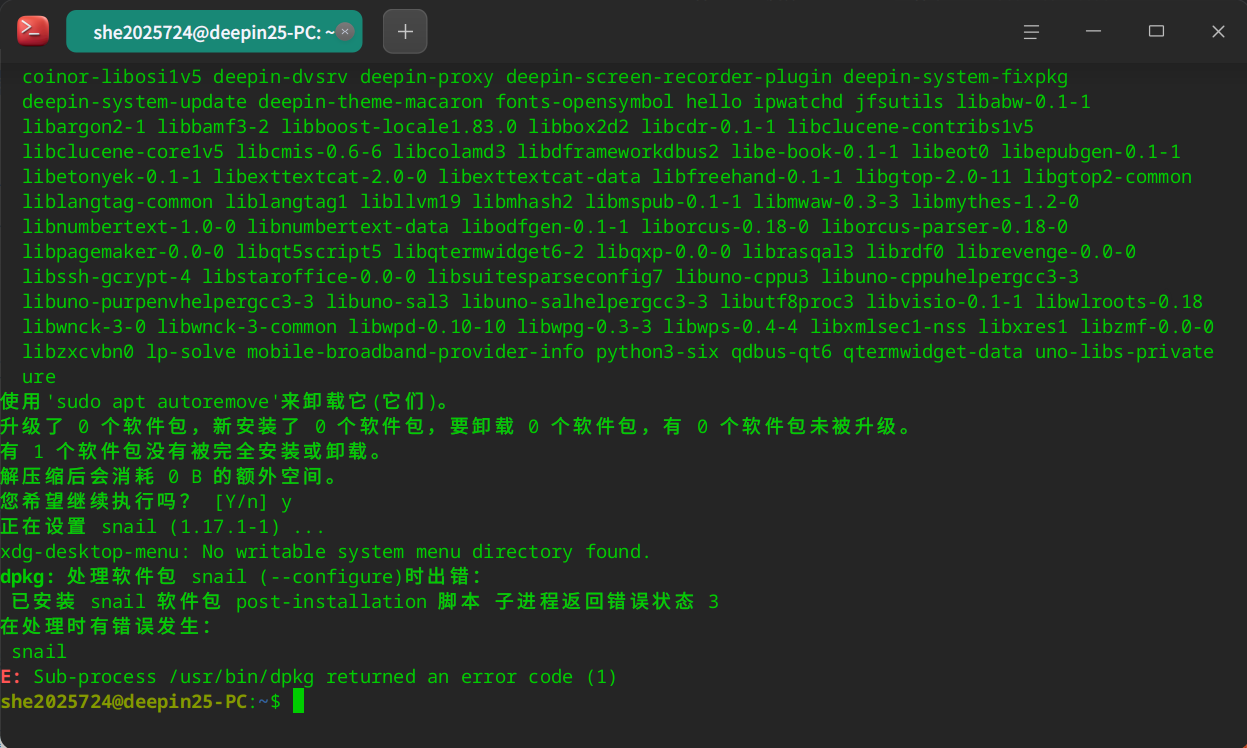Minimize the terminal window
The width and height of the screenshot is (1247, 748).
1094,32
